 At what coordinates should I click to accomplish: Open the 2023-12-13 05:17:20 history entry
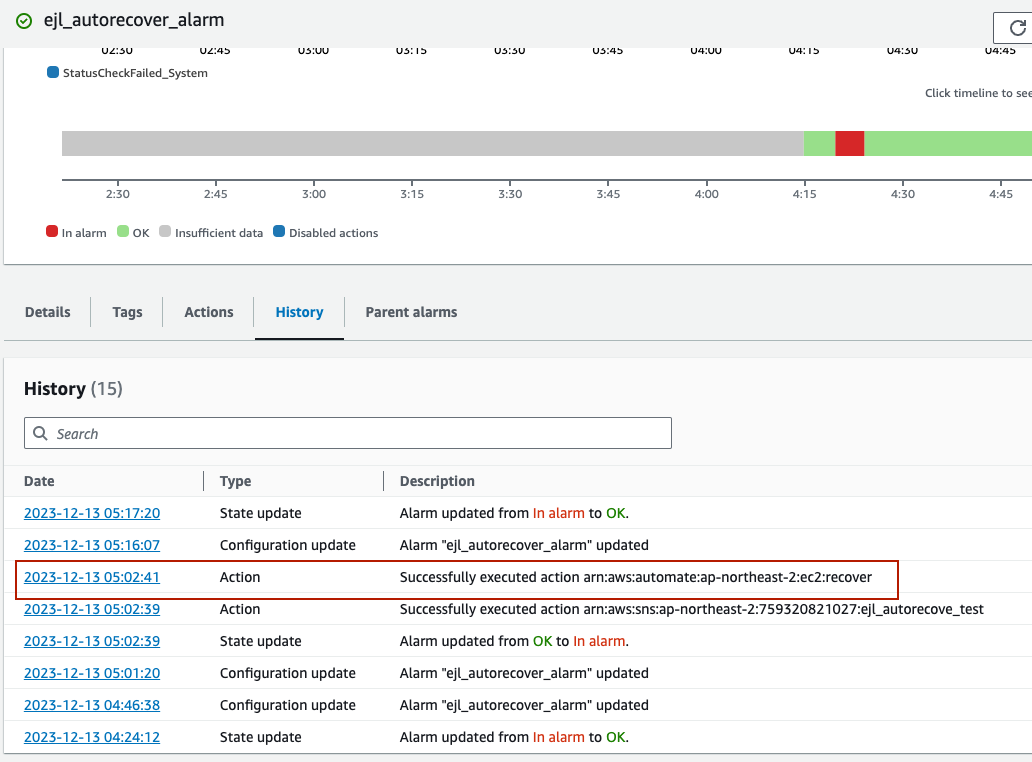(x=92, y=513)
